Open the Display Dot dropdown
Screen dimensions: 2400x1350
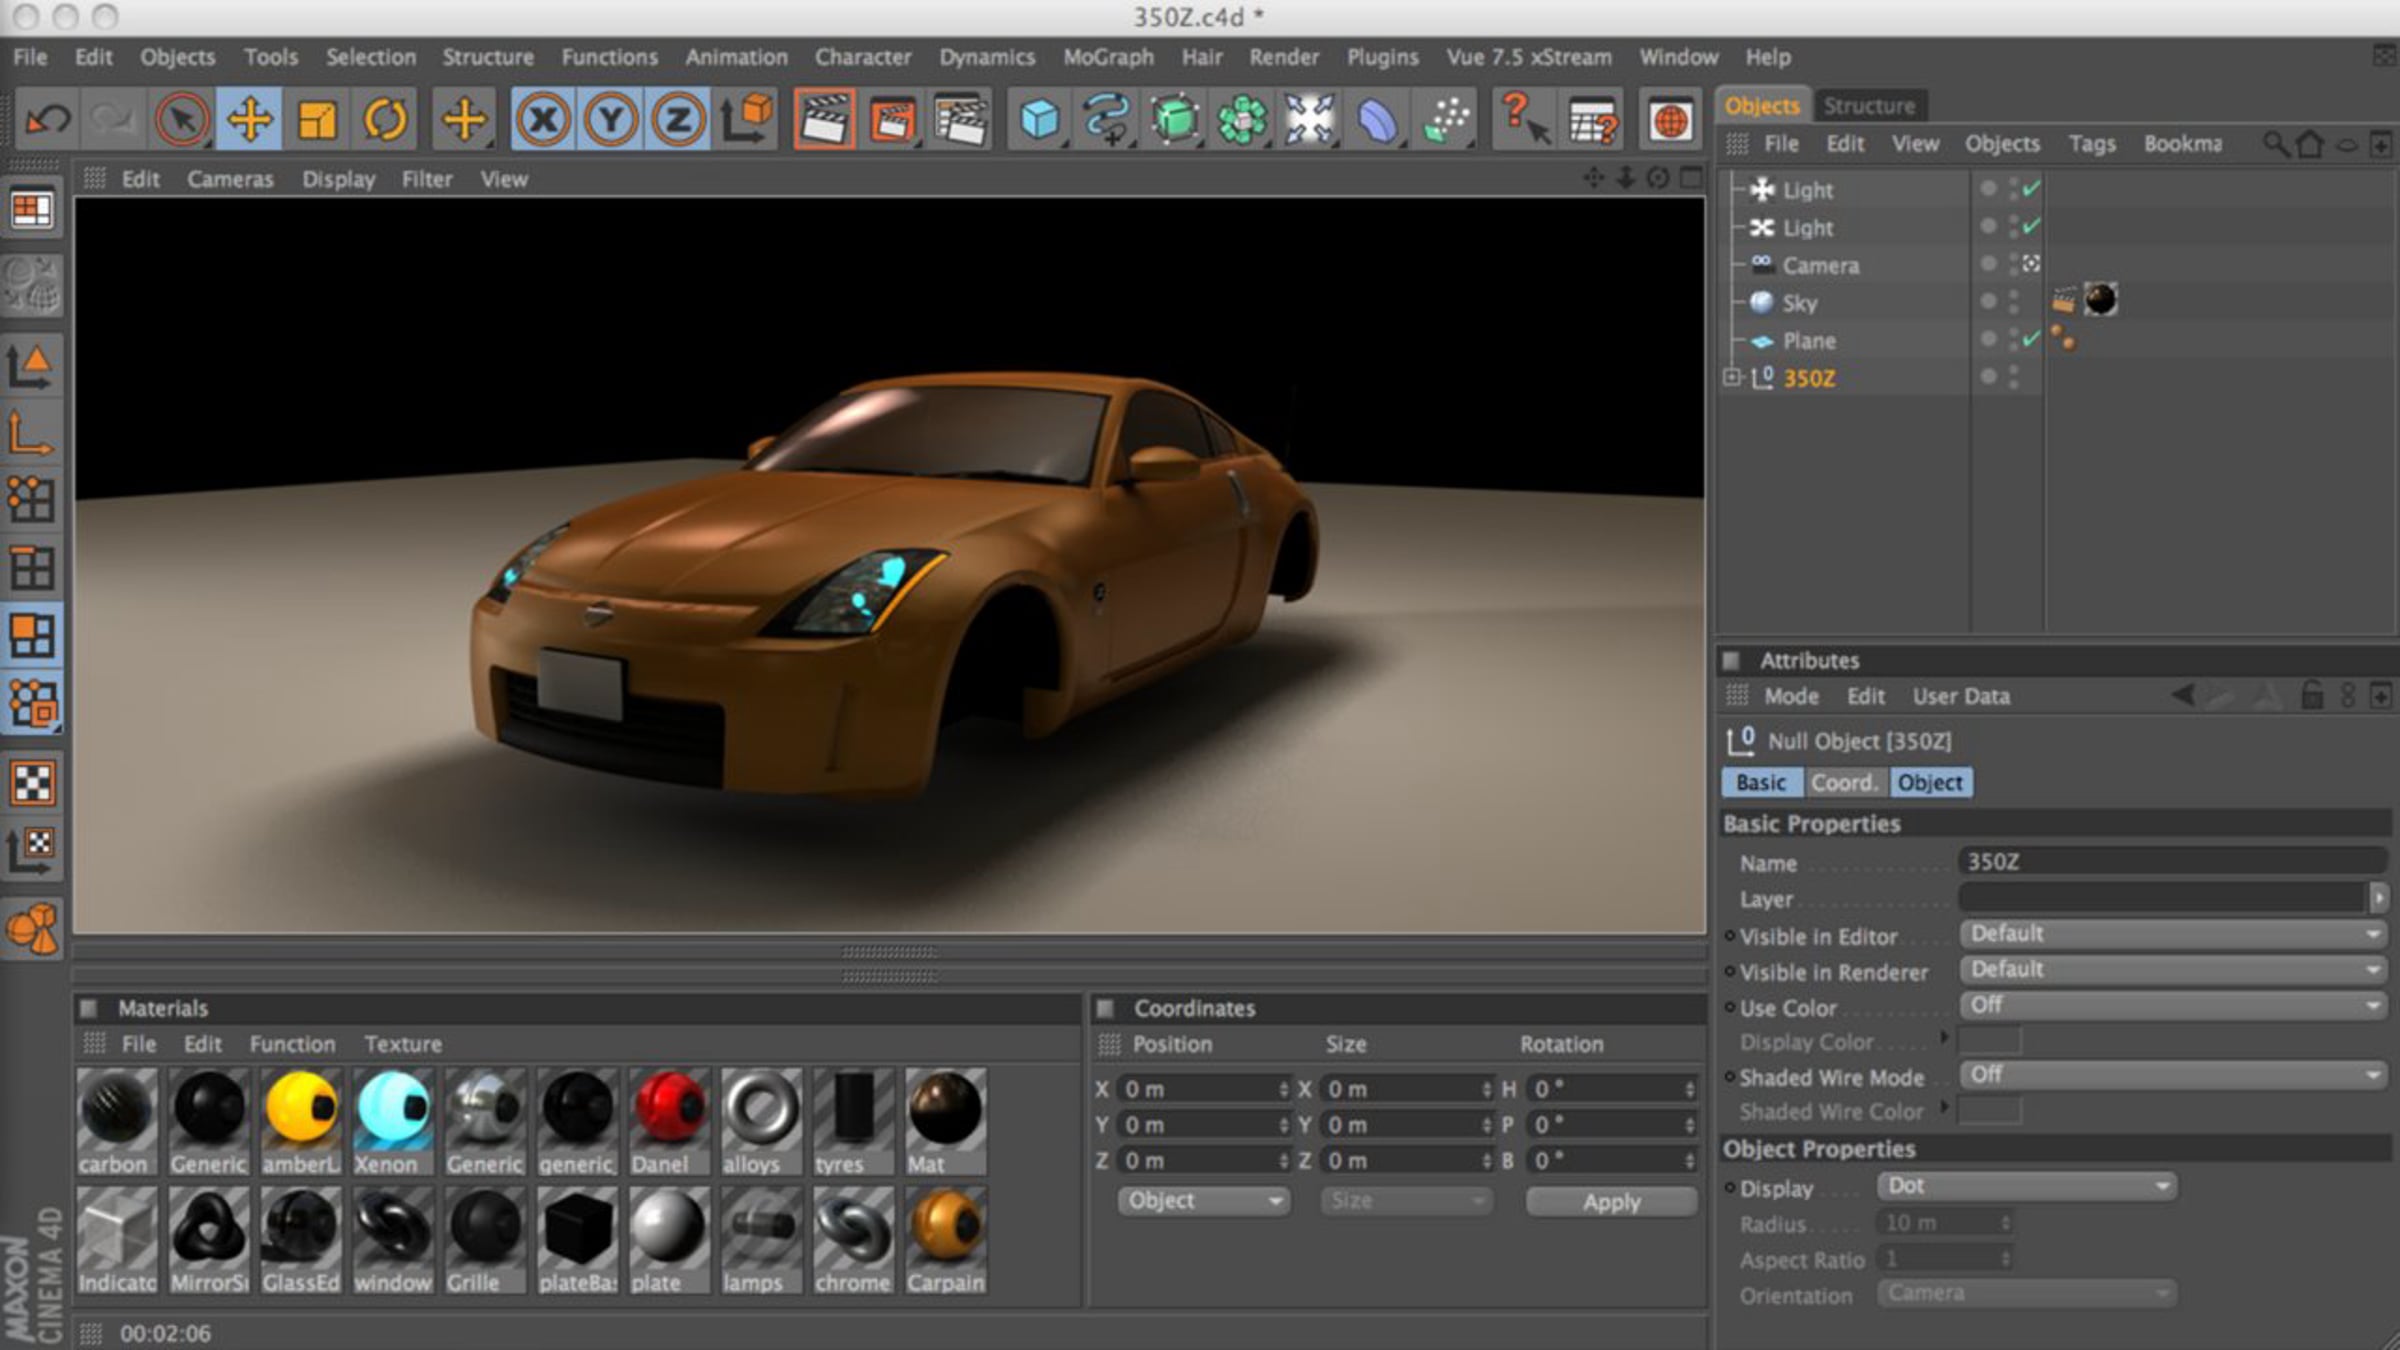2026,1186
